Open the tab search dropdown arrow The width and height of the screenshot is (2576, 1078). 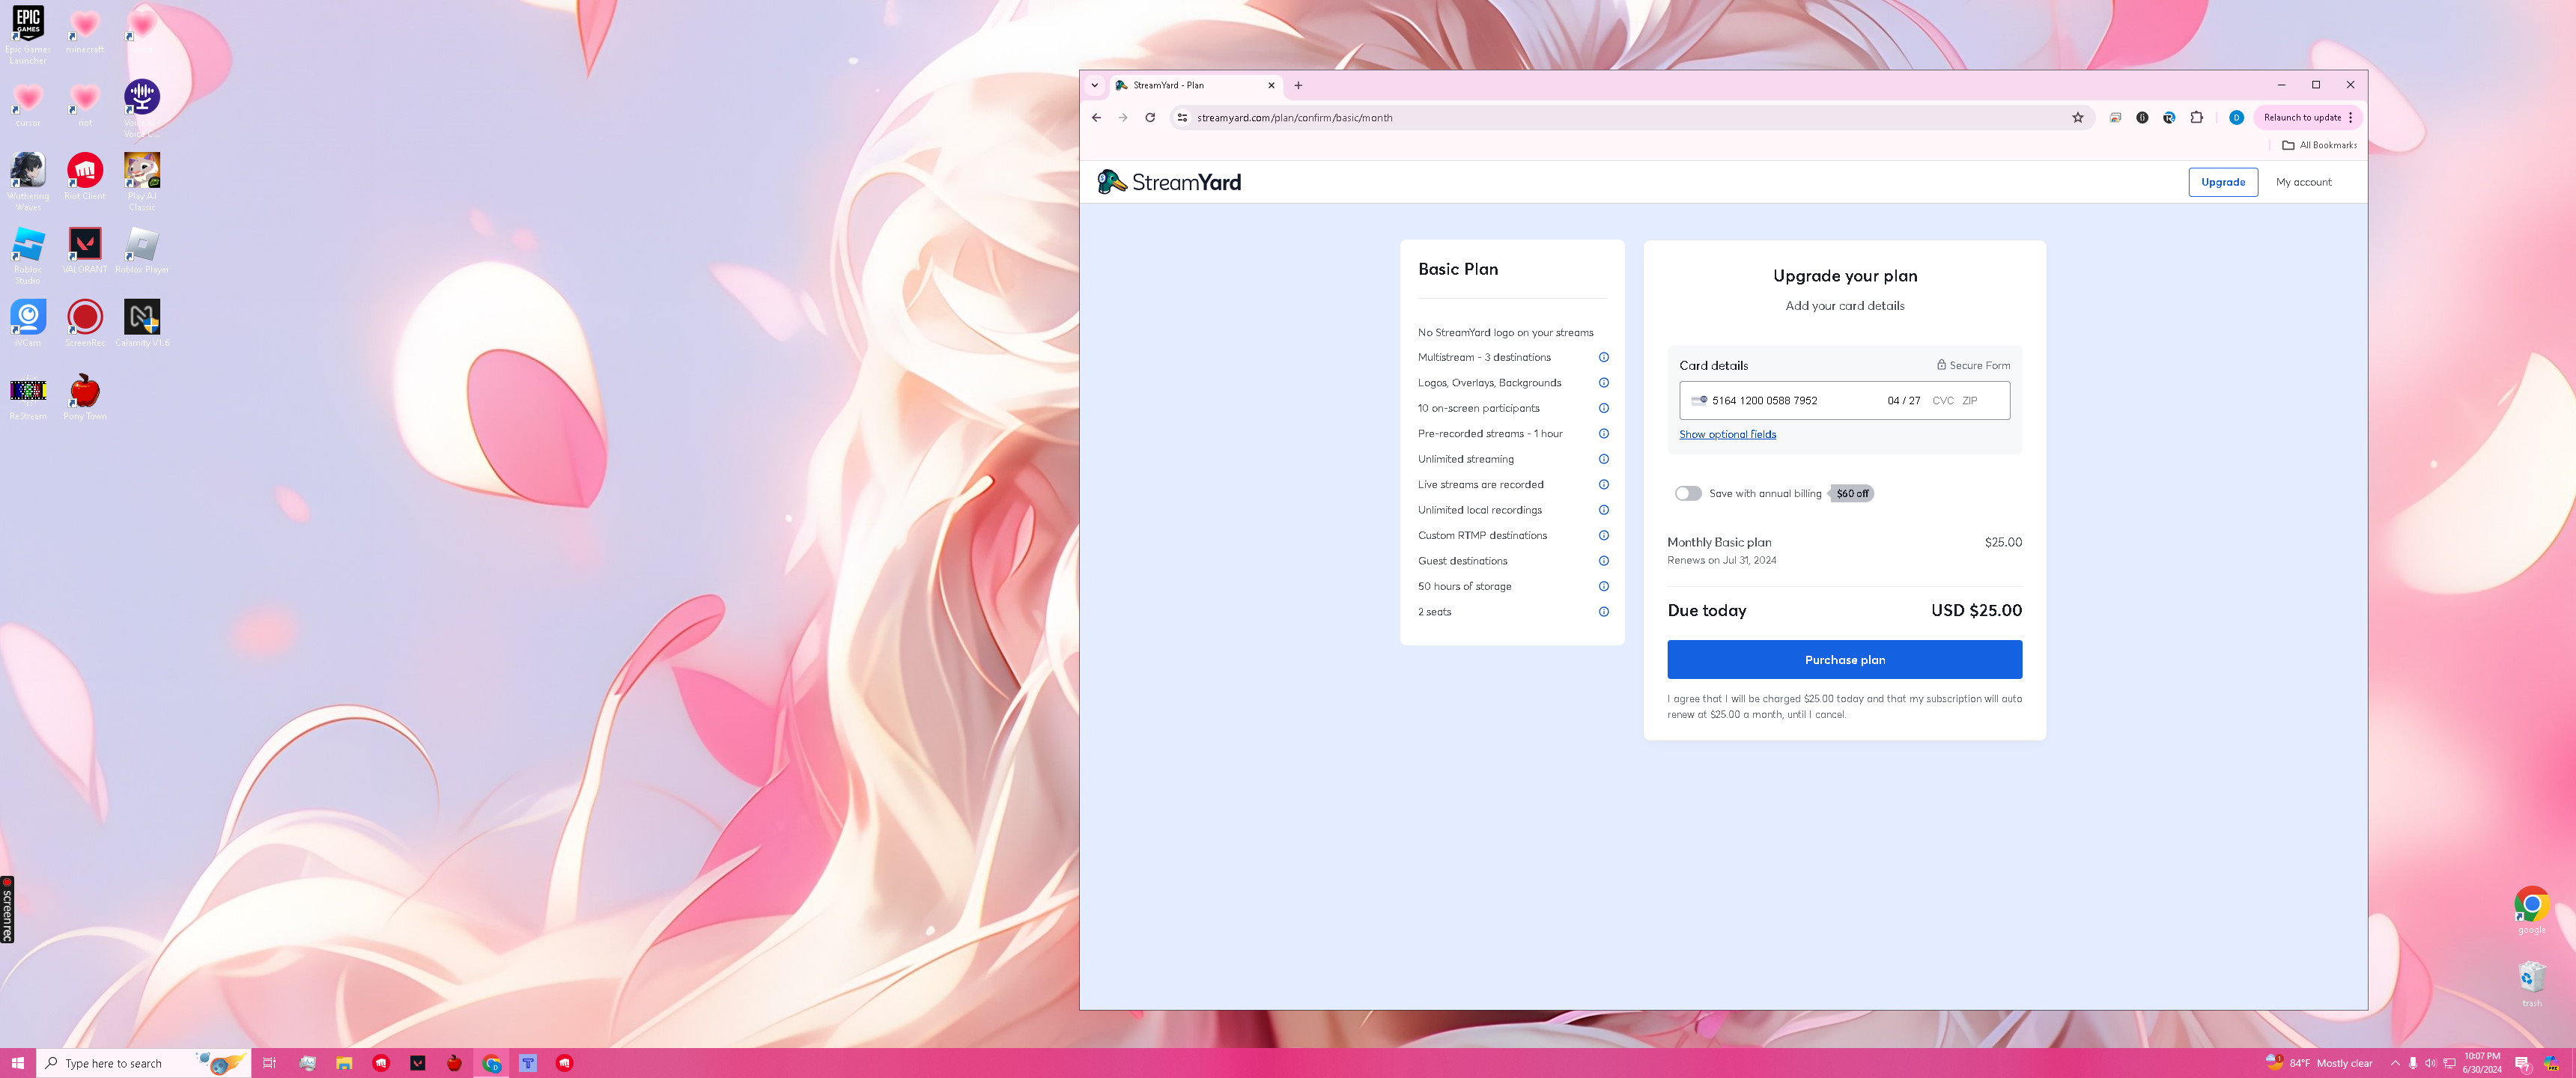[1095, 85]
